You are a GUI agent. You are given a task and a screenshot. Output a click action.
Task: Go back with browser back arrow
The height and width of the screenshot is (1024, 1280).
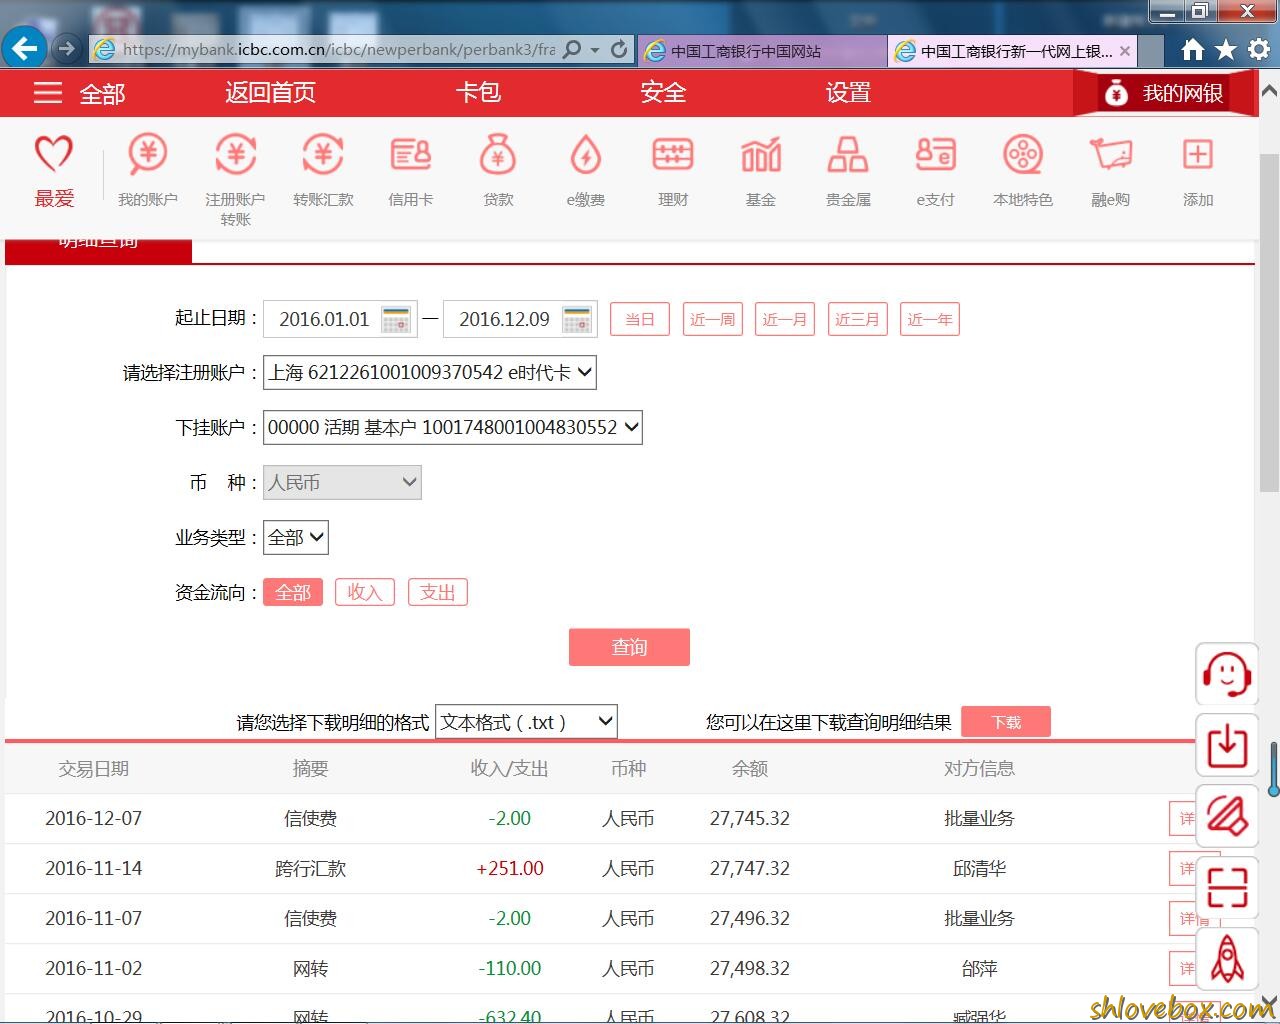coord(24,48)
